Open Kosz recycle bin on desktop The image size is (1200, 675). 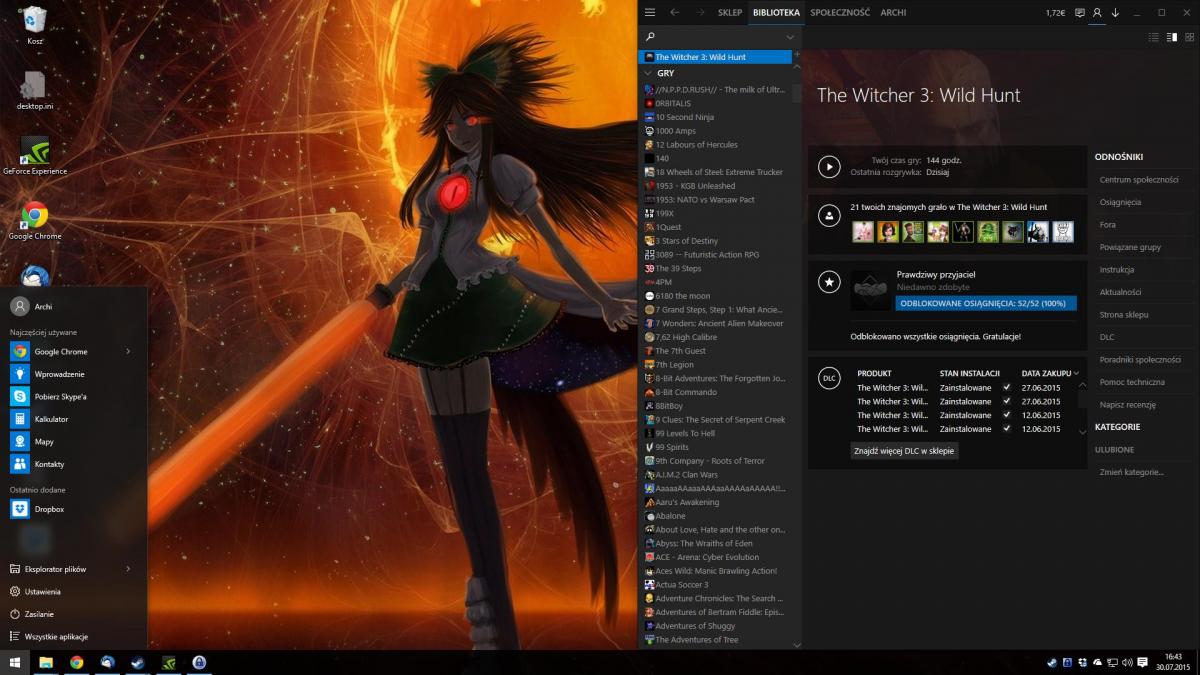coord(34,25)
